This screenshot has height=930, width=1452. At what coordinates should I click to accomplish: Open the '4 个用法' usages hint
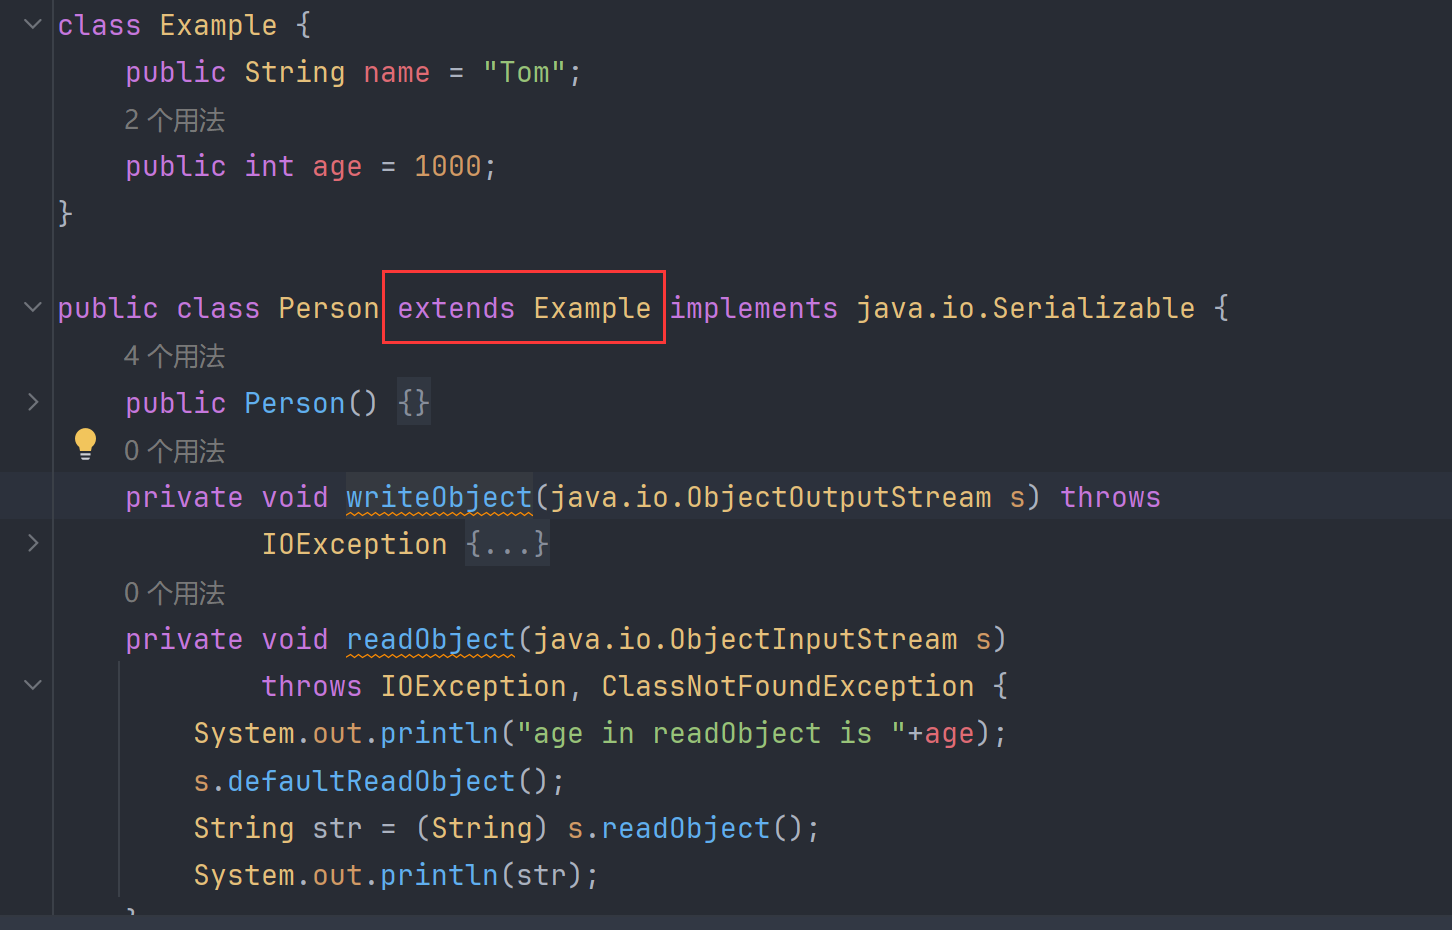tap(175, 356)
